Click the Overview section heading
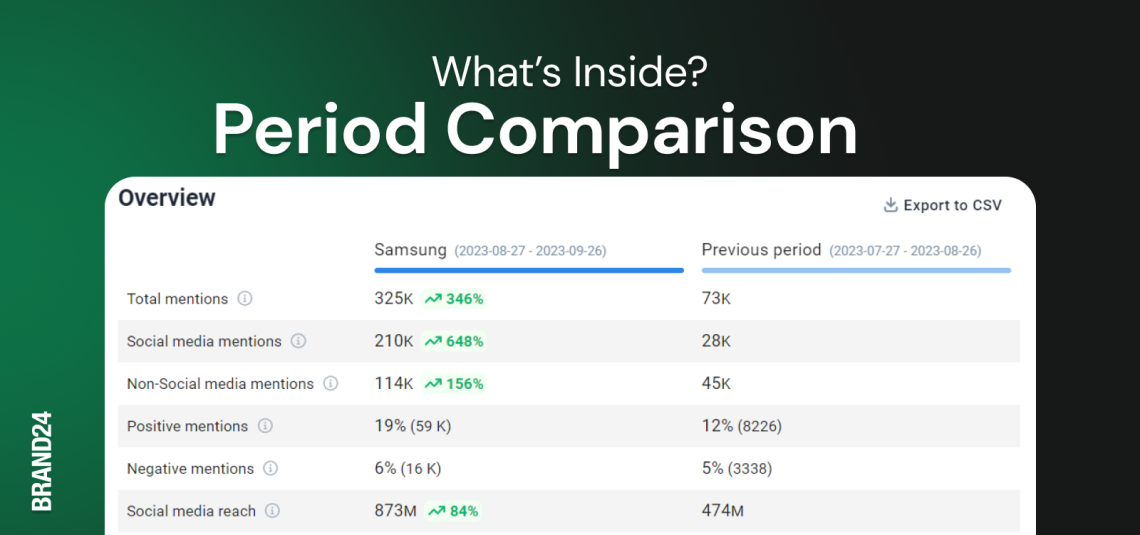 [167, 198]
